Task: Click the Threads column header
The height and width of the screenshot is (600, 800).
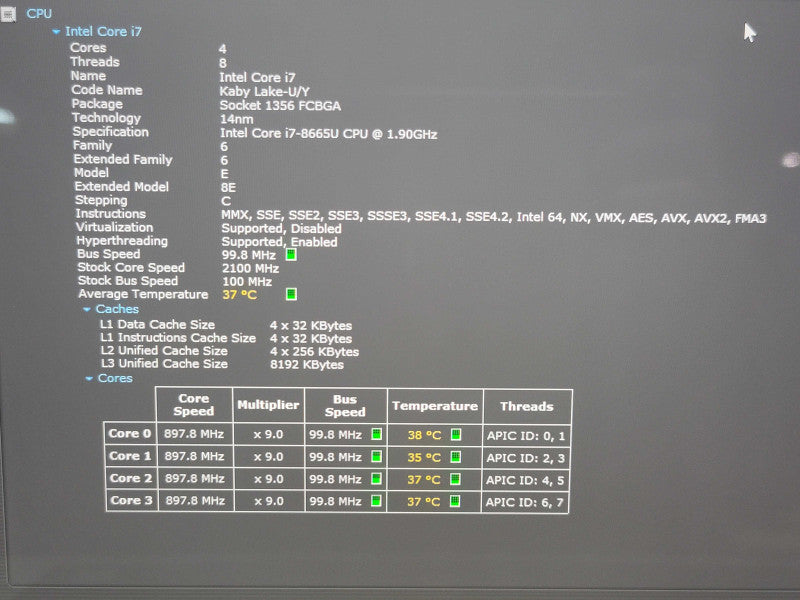Action: [x=527, y=407]
